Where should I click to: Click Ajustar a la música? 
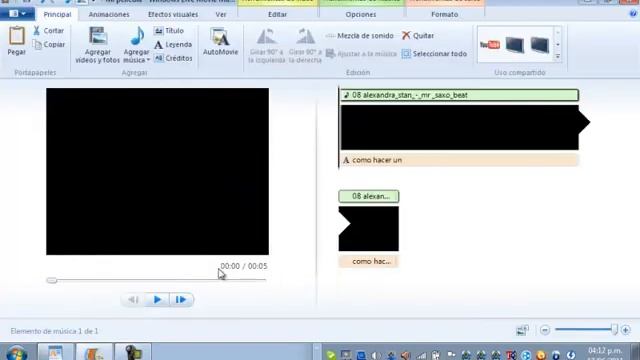[361, 53]
